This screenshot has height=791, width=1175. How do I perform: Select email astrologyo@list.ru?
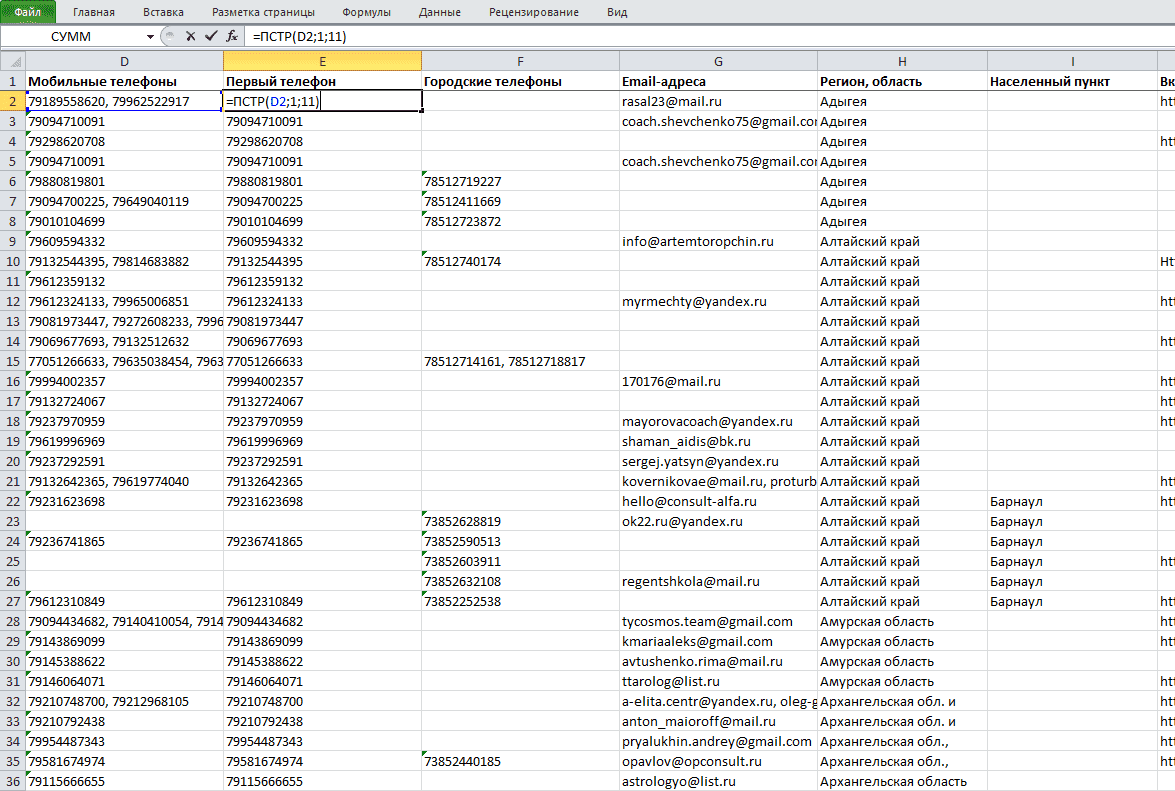coord(718,781)
